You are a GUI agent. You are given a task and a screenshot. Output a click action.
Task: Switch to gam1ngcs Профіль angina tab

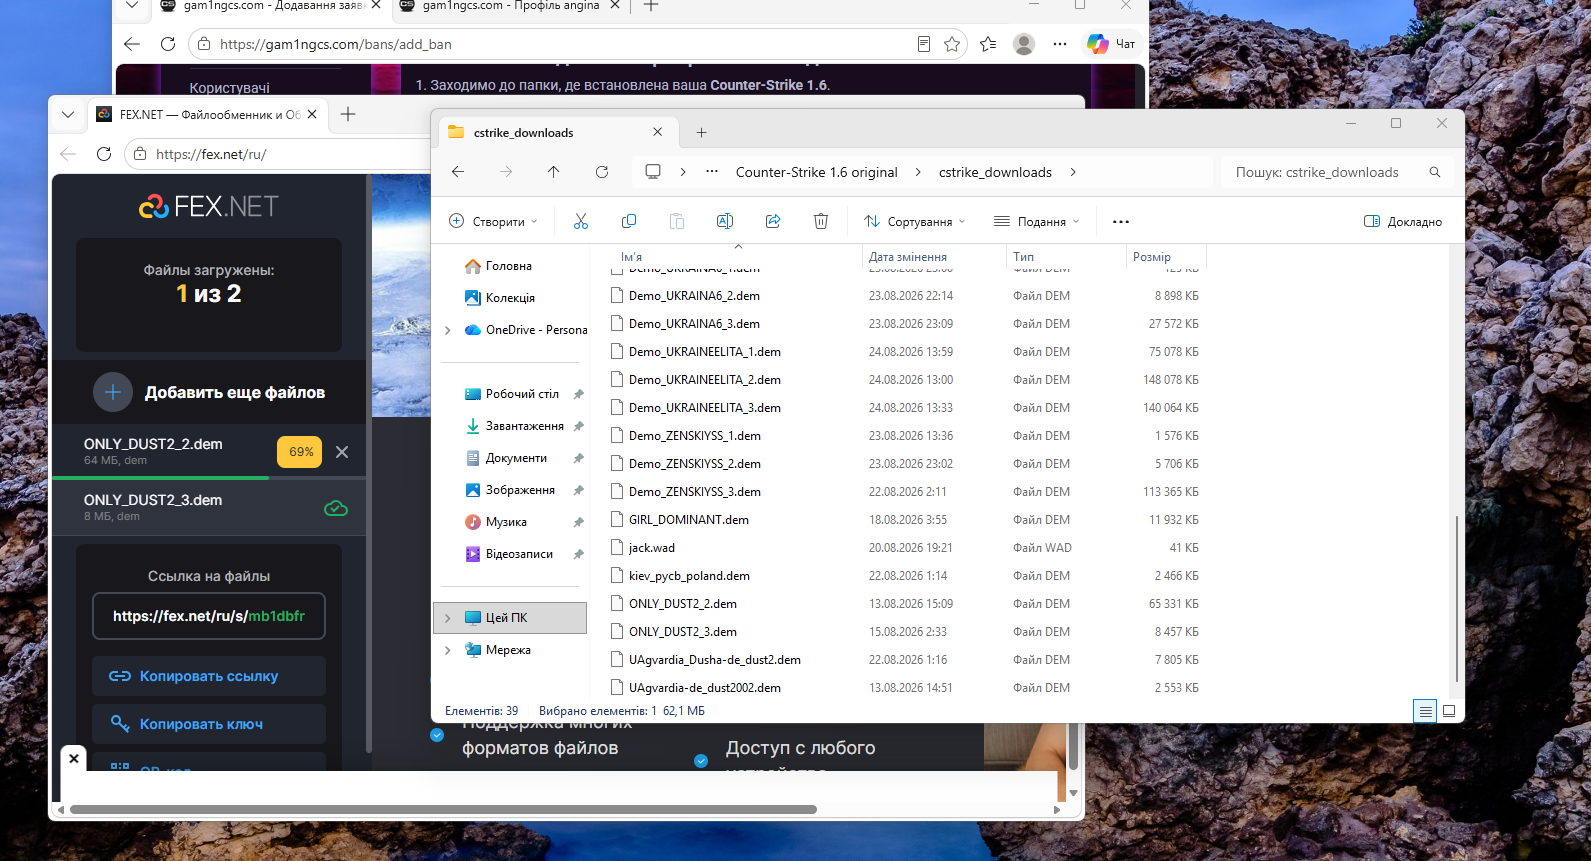(510, 6)
